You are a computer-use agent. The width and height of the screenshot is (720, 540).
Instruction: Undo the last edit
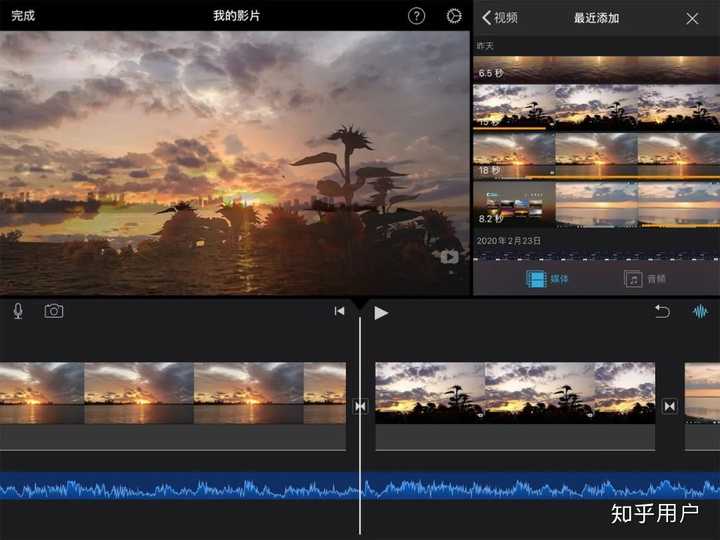pos(662,311)
